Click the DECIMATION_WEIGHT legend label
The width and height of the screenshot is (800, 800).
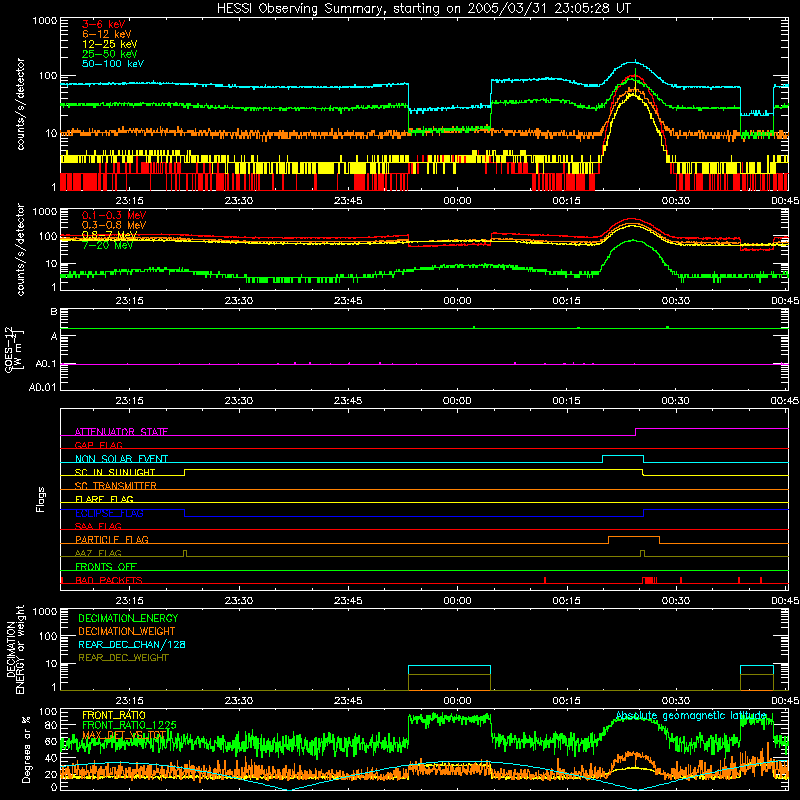coord(127,631)
